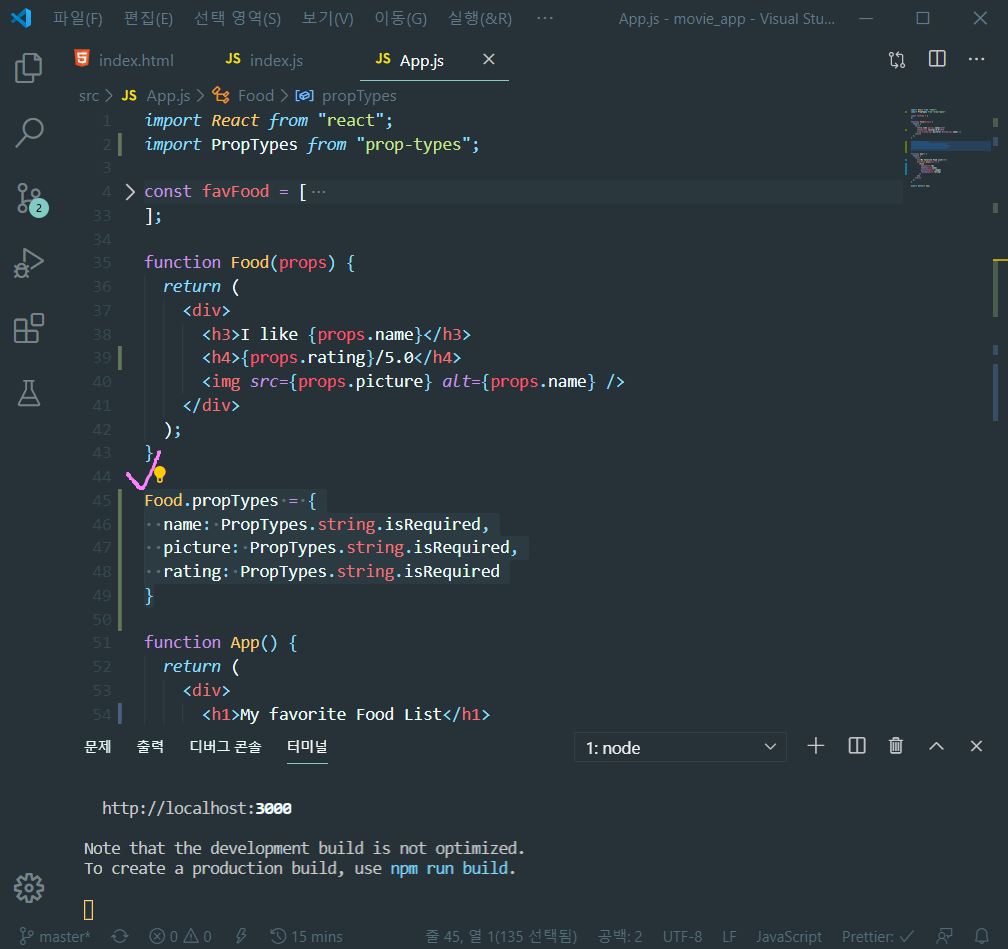The image size is (1008, 949).
Task: Open changes compare icon in editor toolbar
Action: click(x=897, y=60)
